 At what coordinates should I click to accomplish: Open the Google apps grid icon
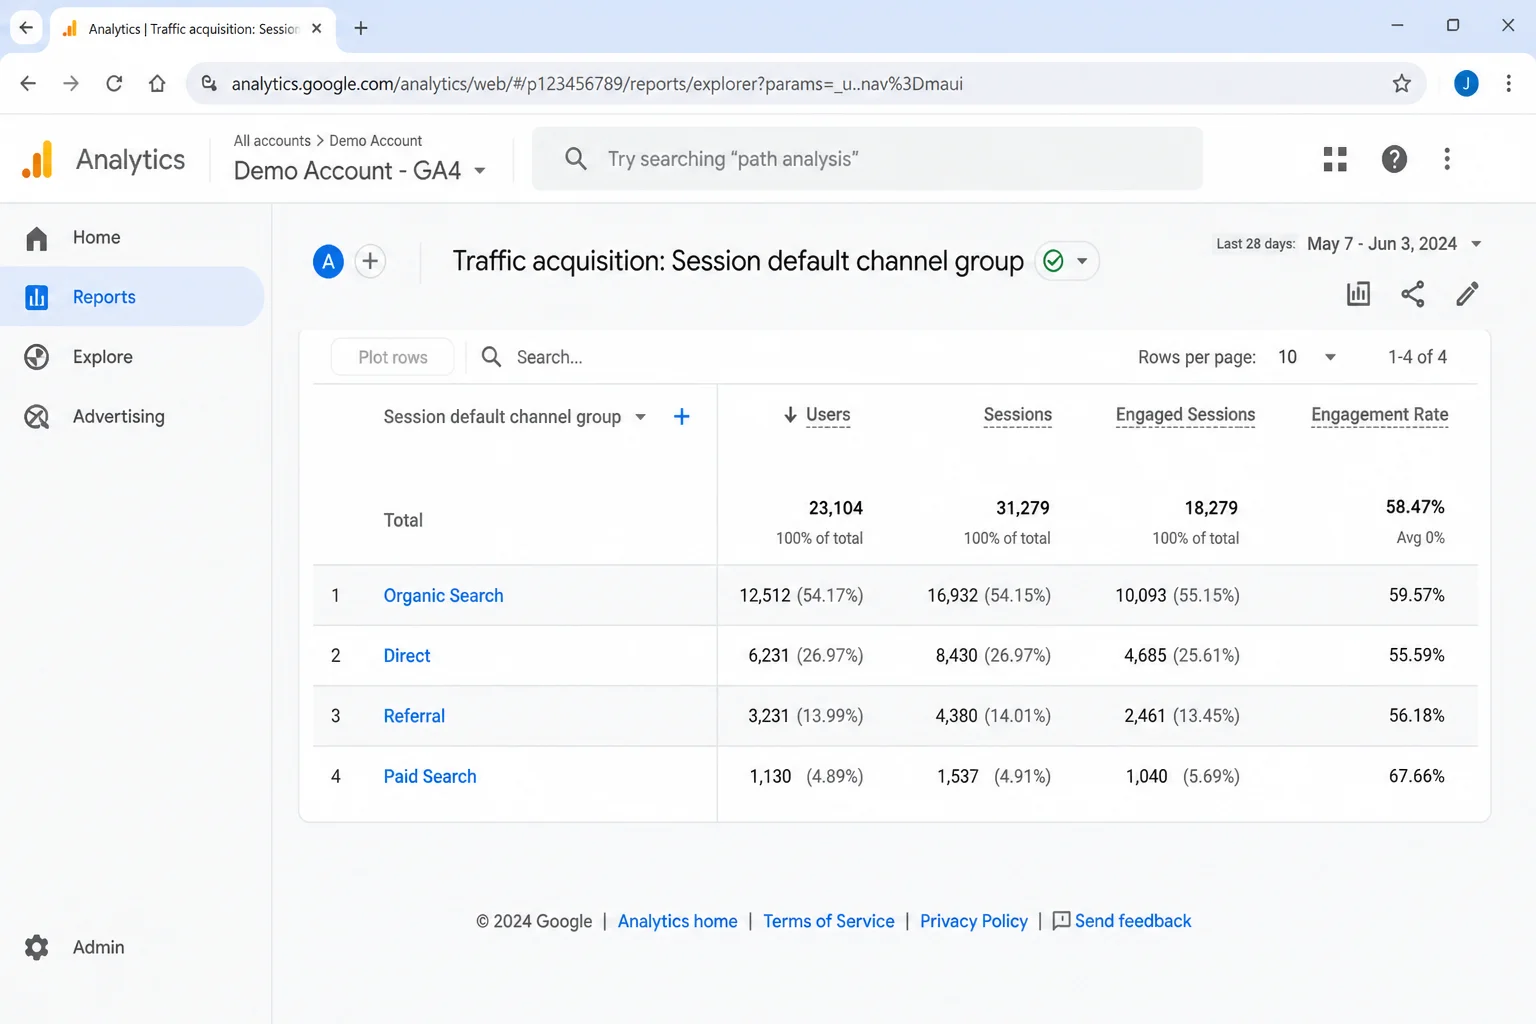[1335, 159]
